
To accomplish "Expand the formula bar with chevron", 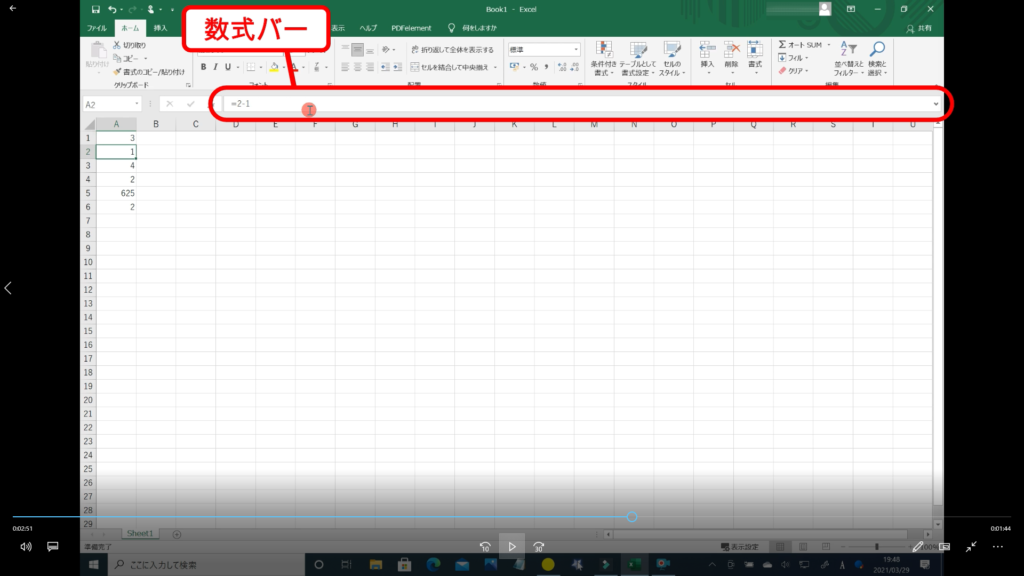I will [936, 104].
